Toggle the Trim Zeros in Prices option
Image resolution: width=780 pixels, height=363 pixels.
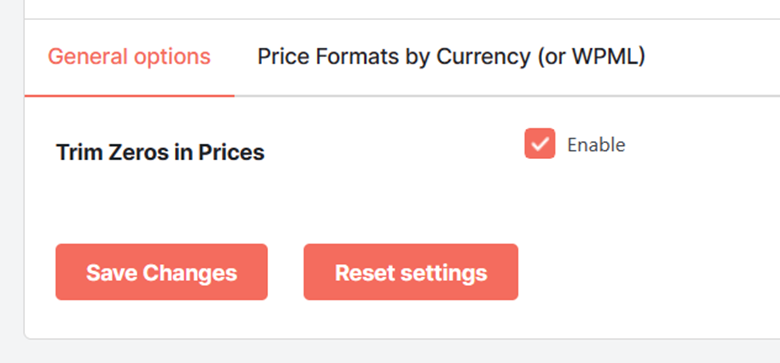pos(540,144)
